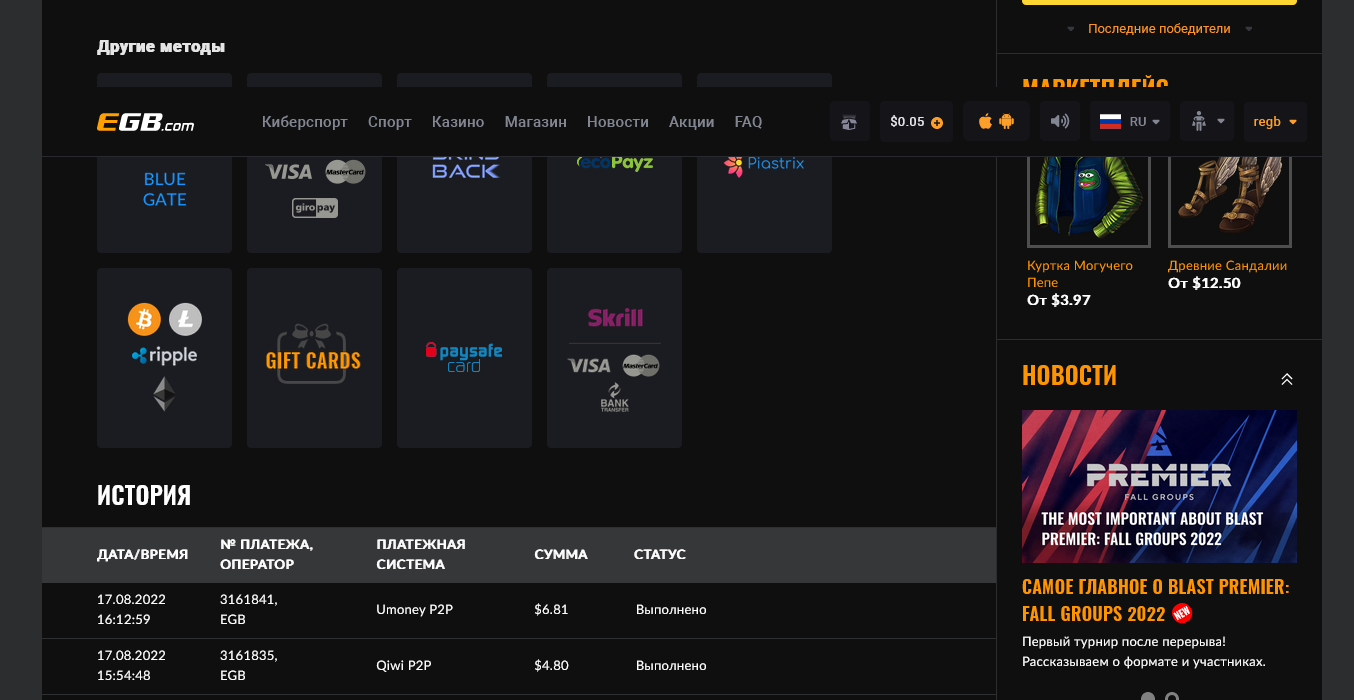The height and width of the screenshot is (700, 1354).
Task: Open the Blast Premier Fall Groups news headline
Action: coord(1156,600)
